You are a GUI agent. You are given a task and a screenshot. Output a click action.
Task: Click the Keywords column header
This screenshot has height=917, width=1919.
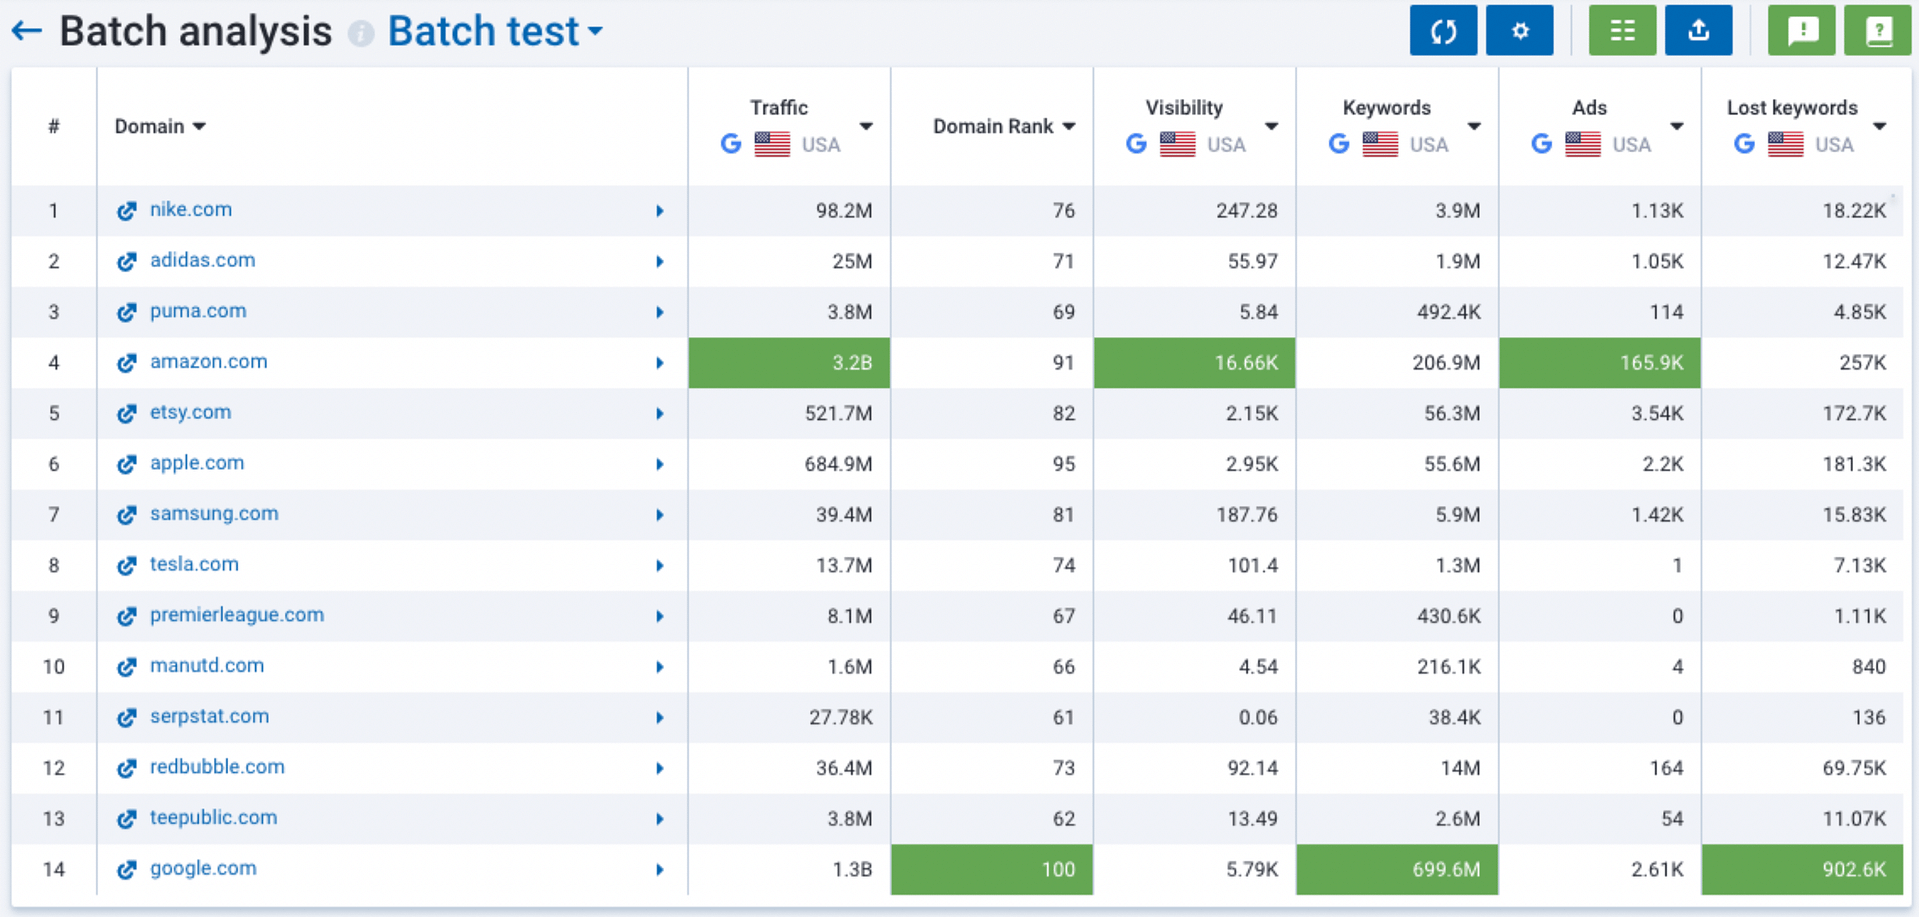(1386, 108)
